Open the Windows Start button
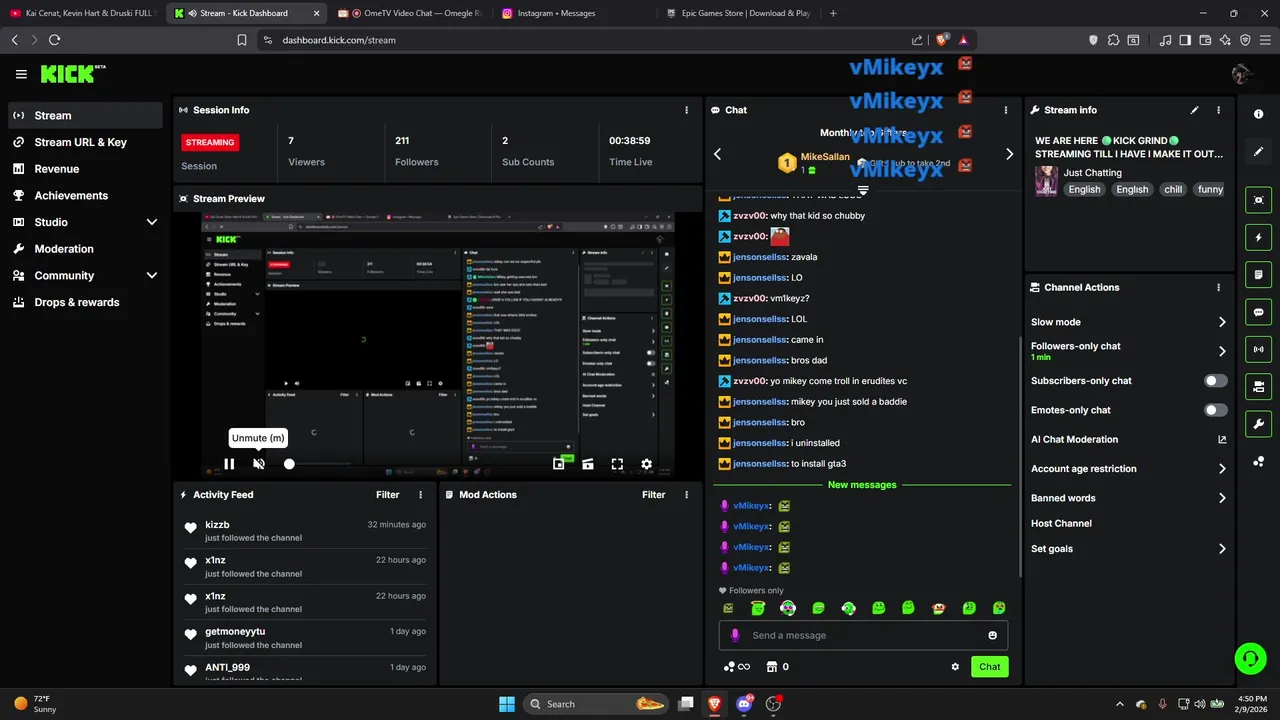The width and height of the screenshot is (1280, 720). [x=507, y=704]
